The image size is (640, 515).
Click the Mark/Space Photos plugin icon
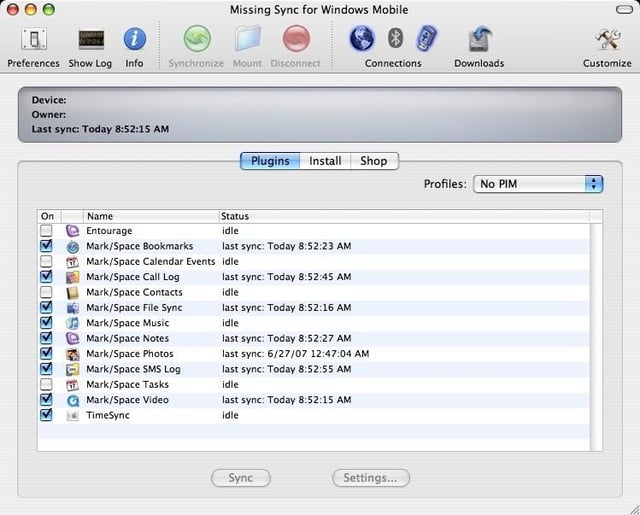tap(72, 354)
